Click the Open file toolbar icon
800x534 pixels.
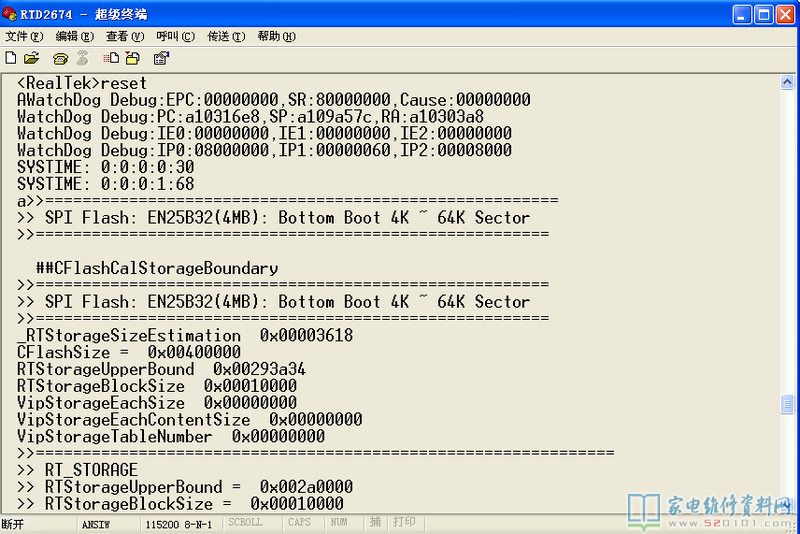pos(32,58)
